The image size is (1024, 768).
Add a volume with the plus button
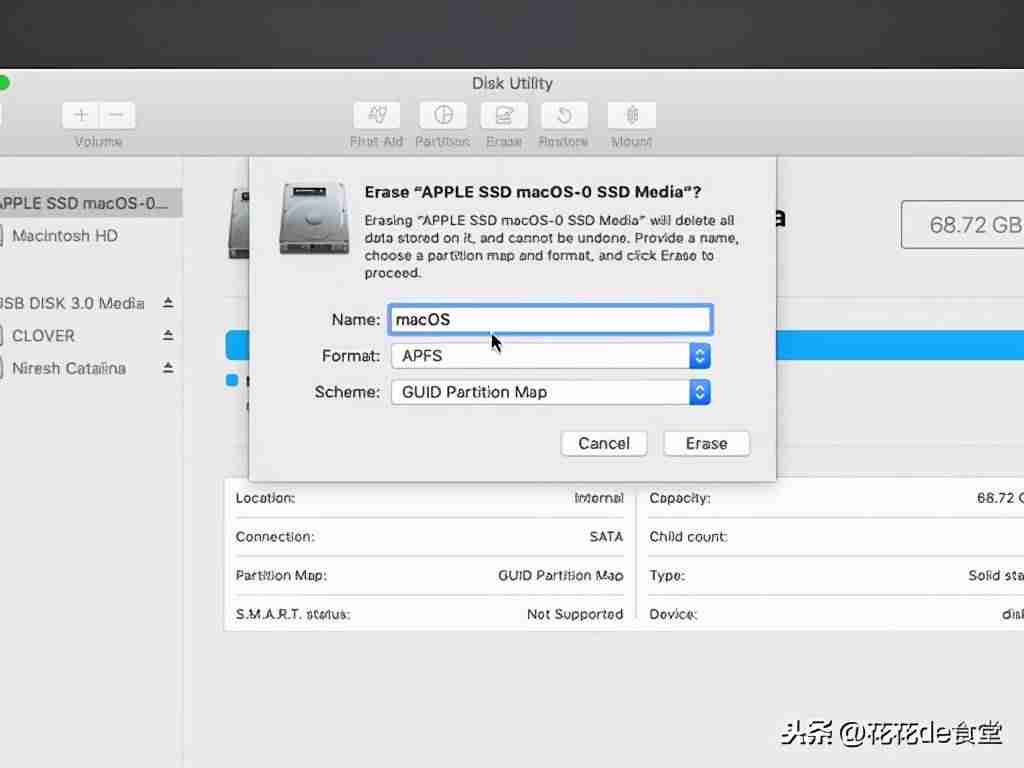click(80, 116)
